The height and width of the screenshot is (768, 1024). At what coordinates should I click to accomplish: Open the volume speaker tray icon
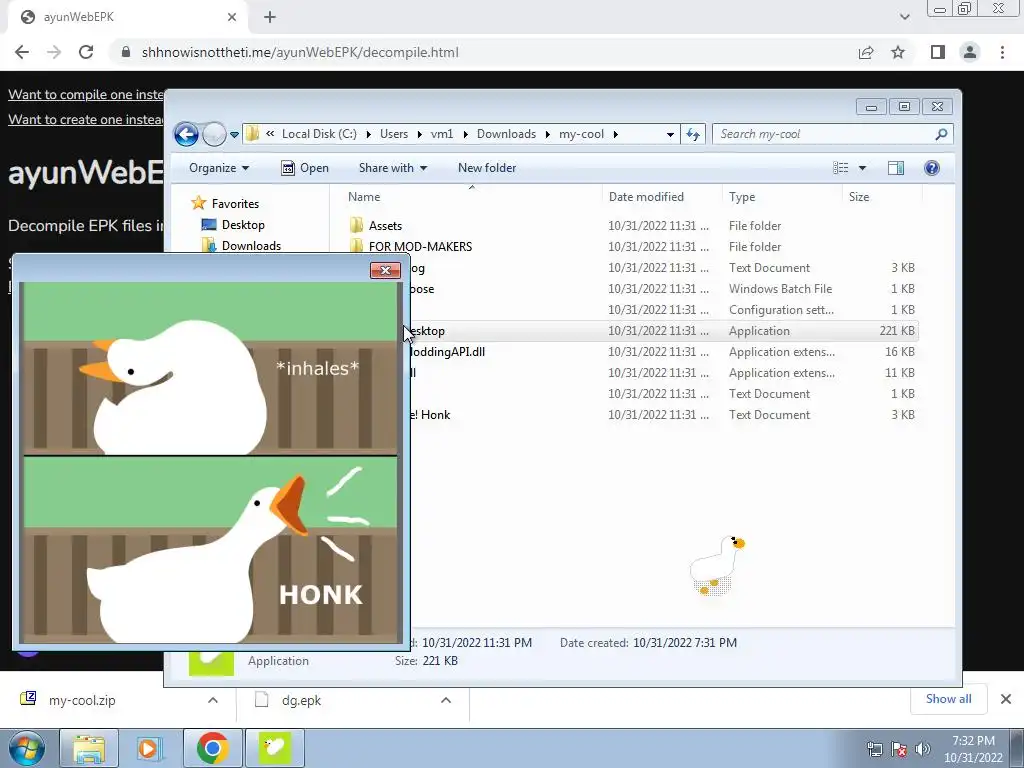pos(922,749)
